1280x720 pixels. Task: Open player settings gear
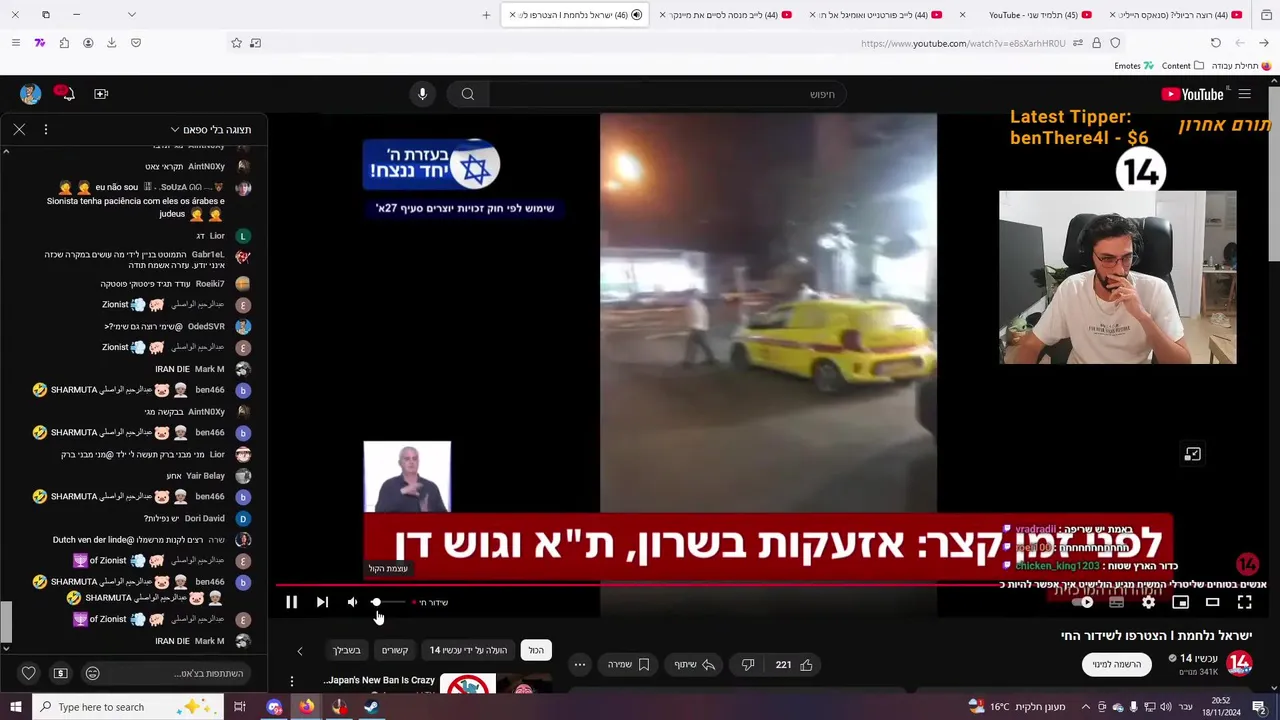[1148, 602]
